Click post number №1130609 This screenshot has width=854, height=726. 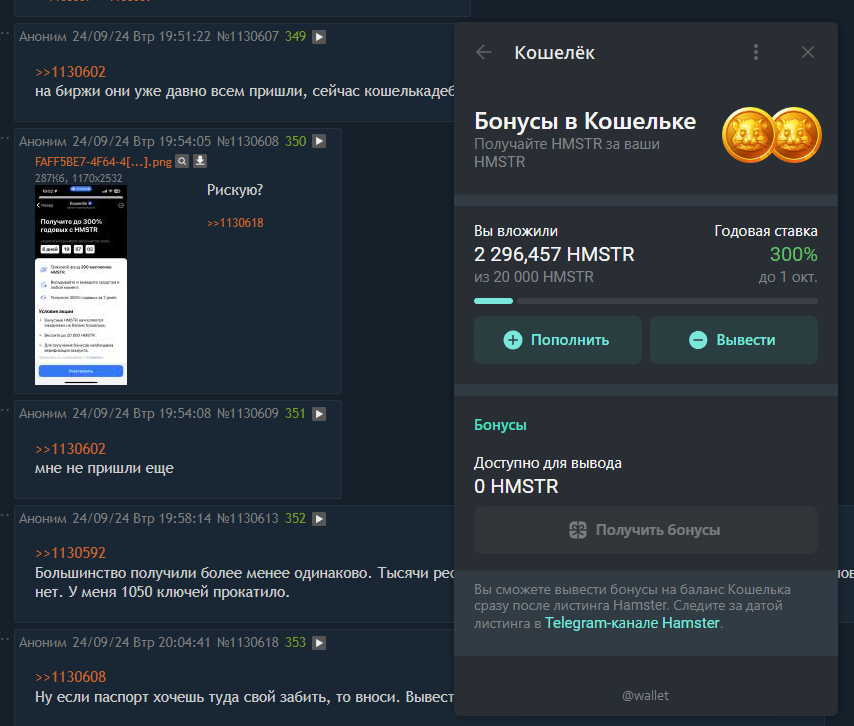point(248,413)
